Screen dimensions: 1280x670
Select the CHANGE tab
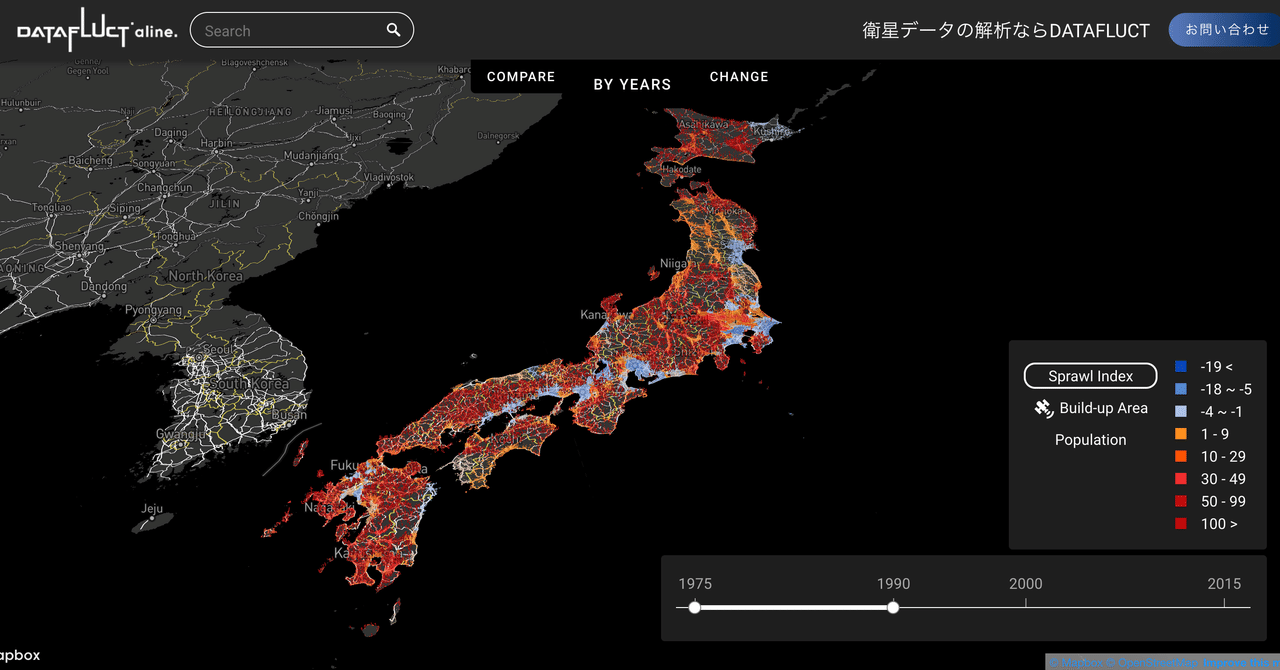(738, 76)
